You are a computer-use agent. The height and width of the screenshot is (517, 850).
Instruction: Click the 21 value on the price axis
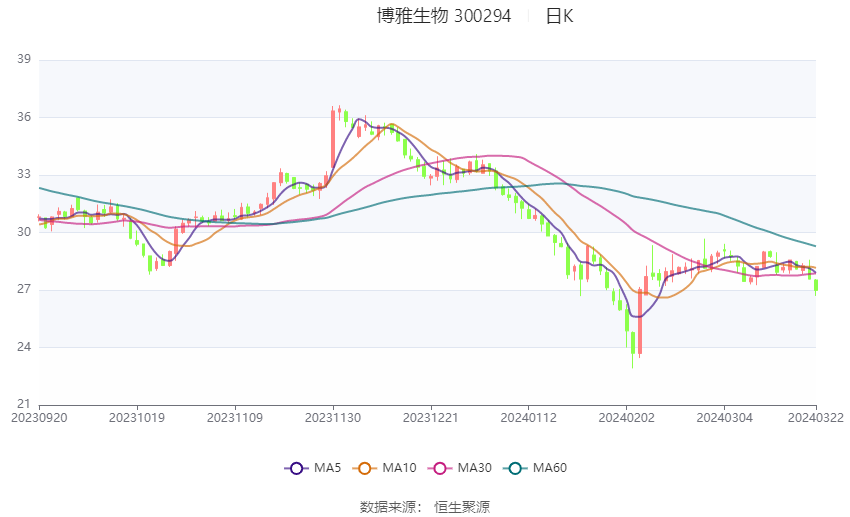tap(24, 405)
